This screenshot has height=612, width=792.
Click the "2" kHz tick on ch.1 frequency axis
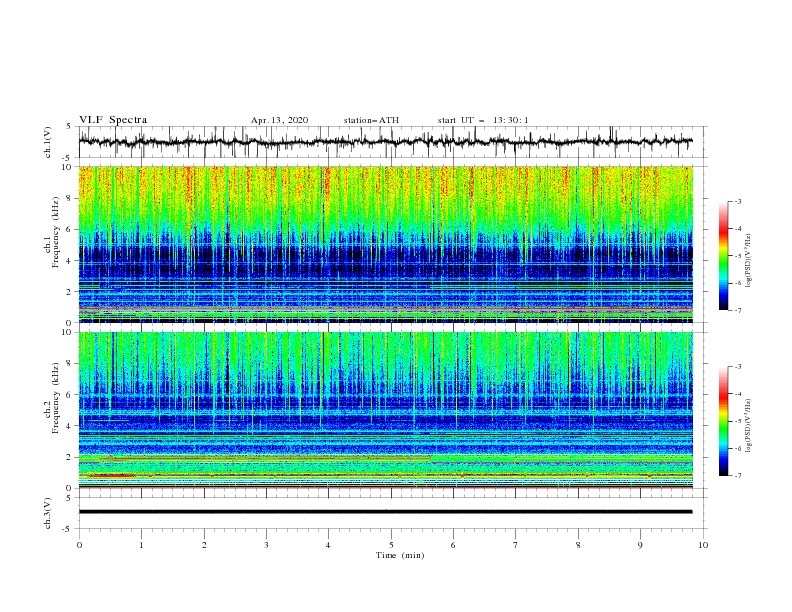click(x=69, y=291)
